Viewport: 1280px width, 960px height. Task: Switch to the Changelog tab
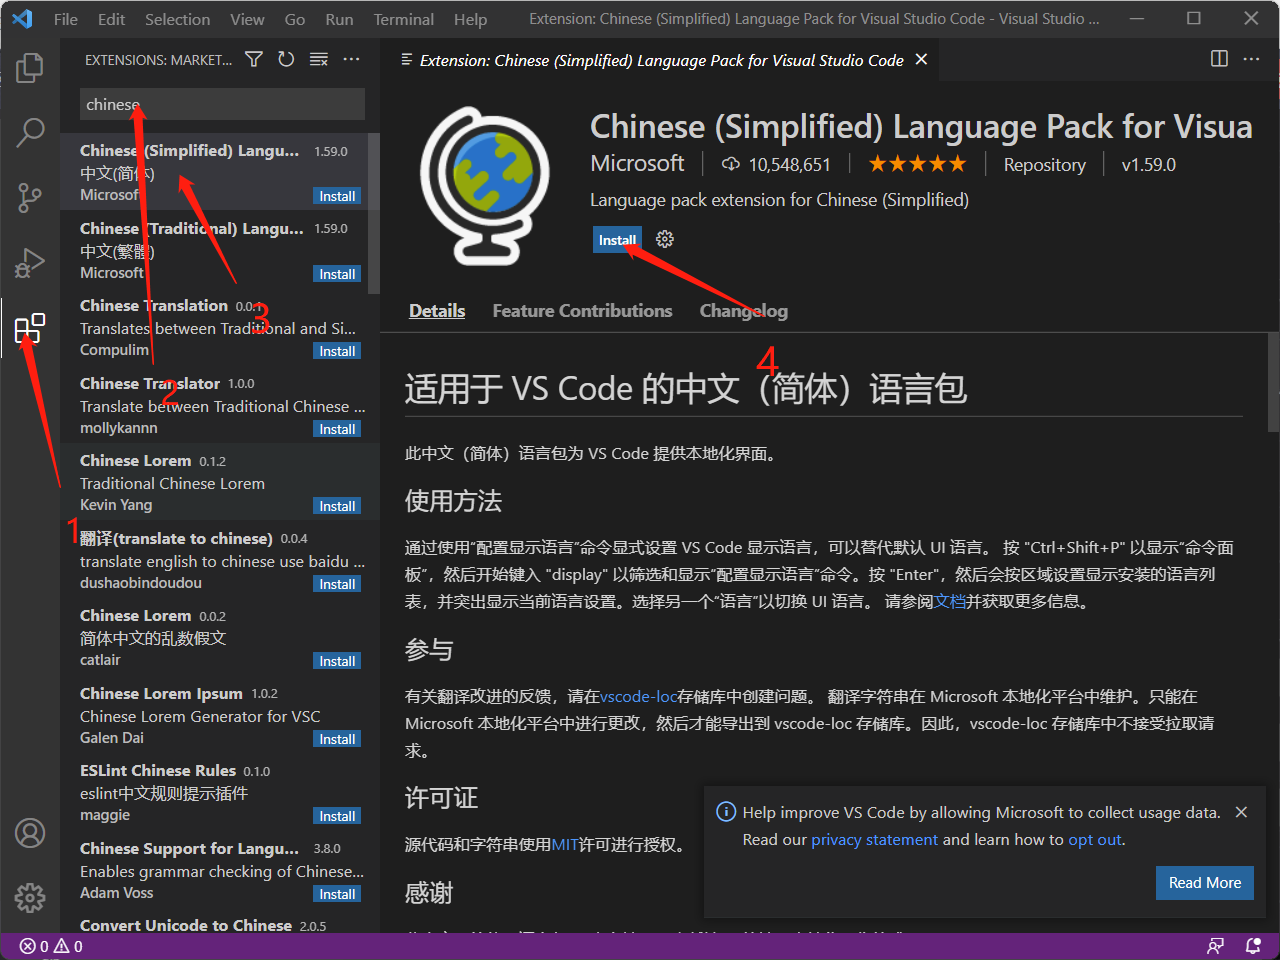tap(744, 311)
